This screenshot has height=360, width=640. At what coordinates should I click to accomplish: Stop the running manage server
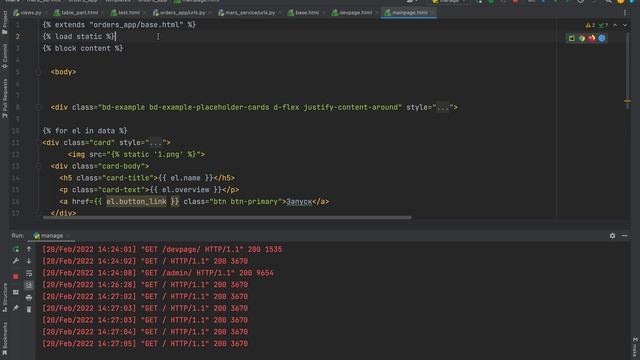tap(16, 276)
